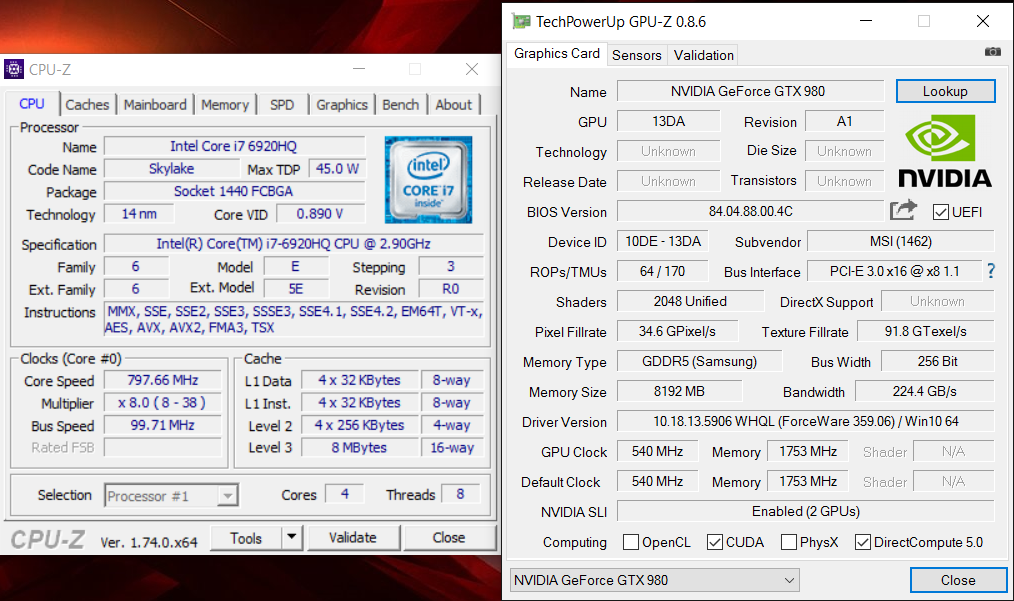Screen dimensions: 1014x601
Task: Click the Max TDP value 45.0 W
Action: tap(337, 169)
